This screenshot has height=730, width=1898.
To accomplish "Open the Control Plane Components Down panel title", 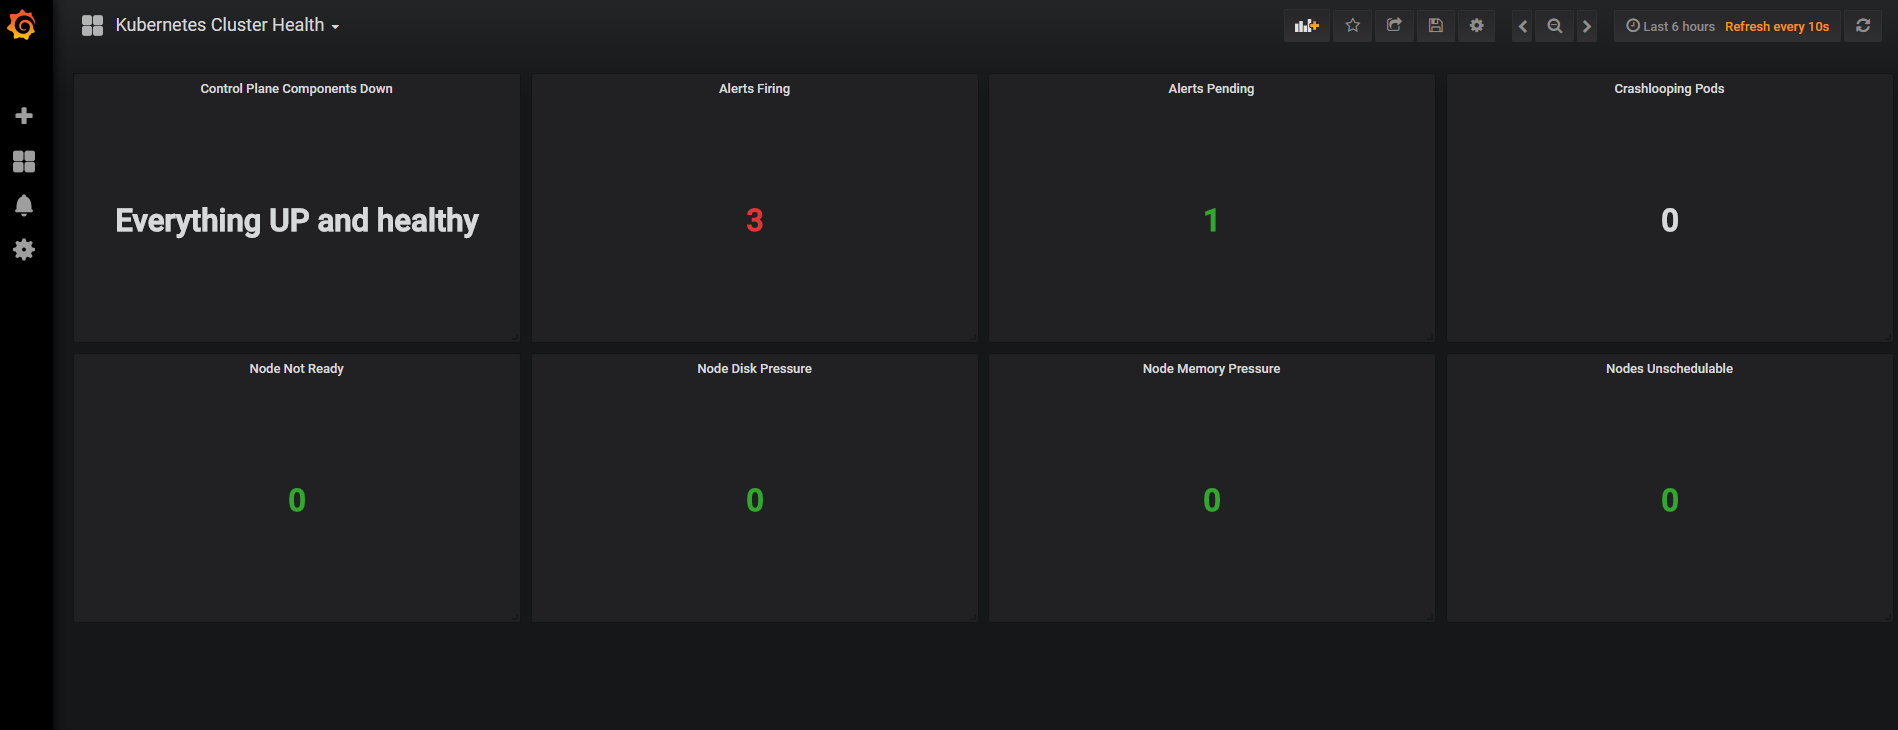I will (x=296, y=89).
